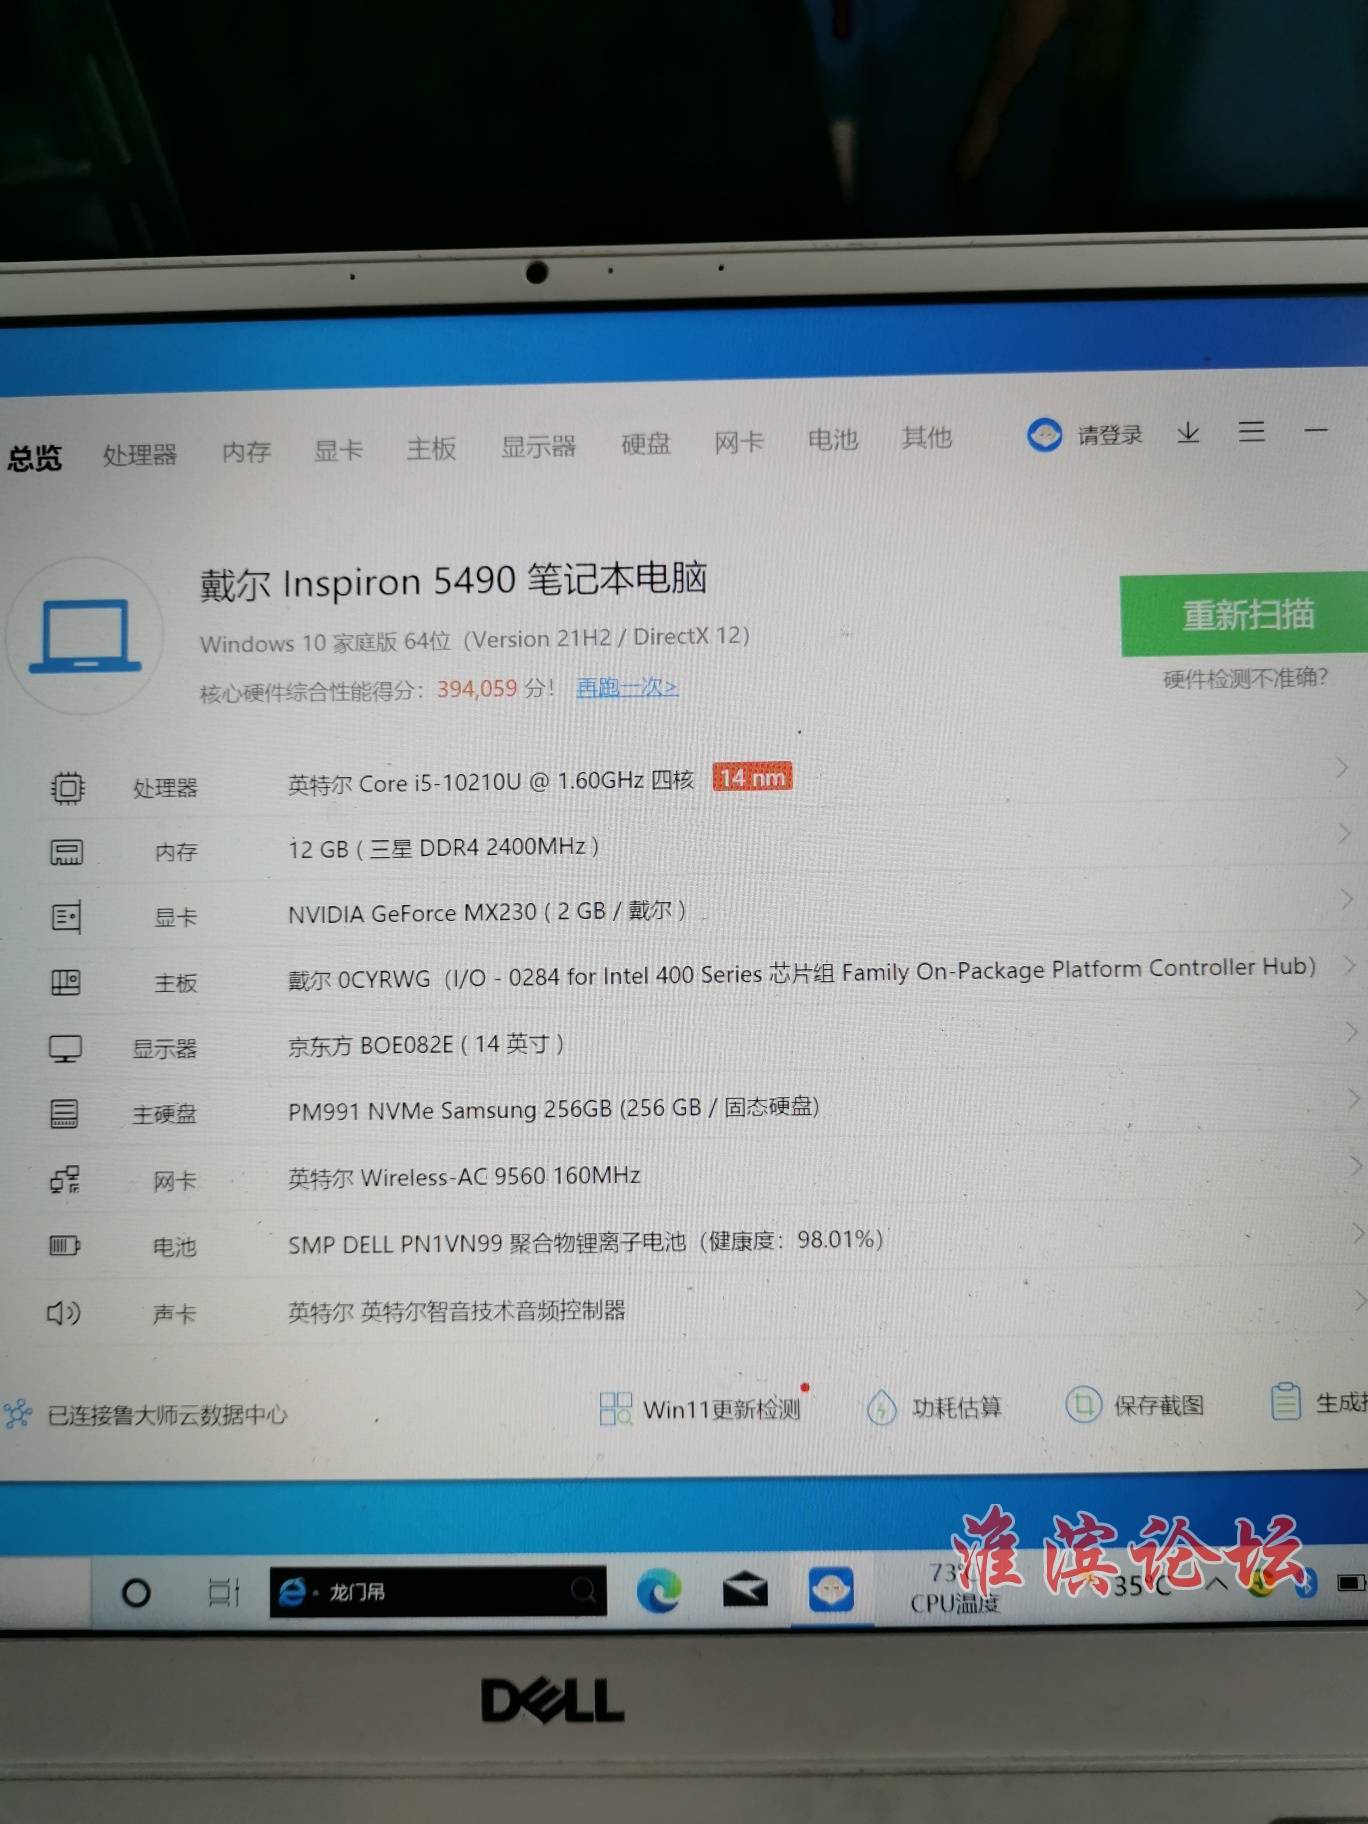Click the 再跑一次 link
This screenshot has height=1824, width=1368.
(x=627, y=687)
